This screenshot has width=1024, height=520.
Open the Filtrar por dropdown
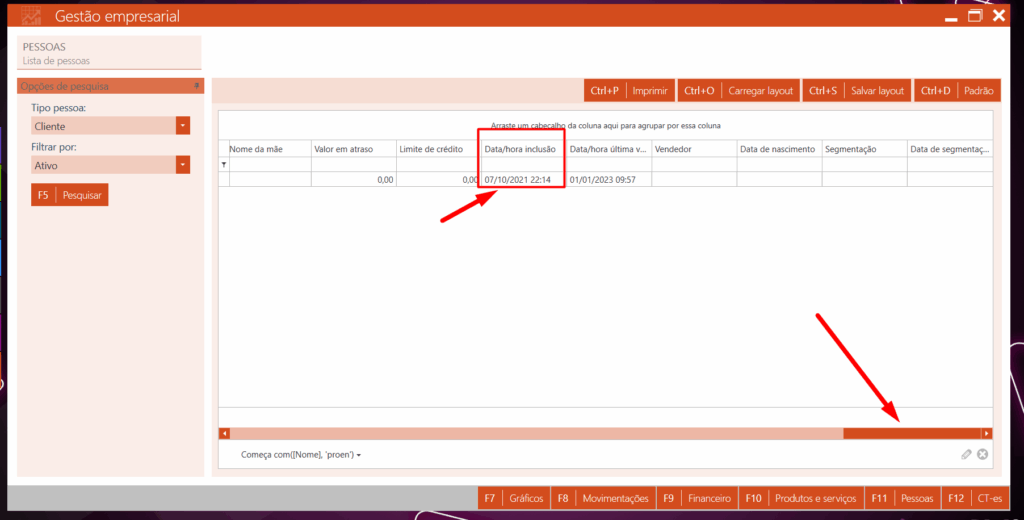(x=183, y=165)
